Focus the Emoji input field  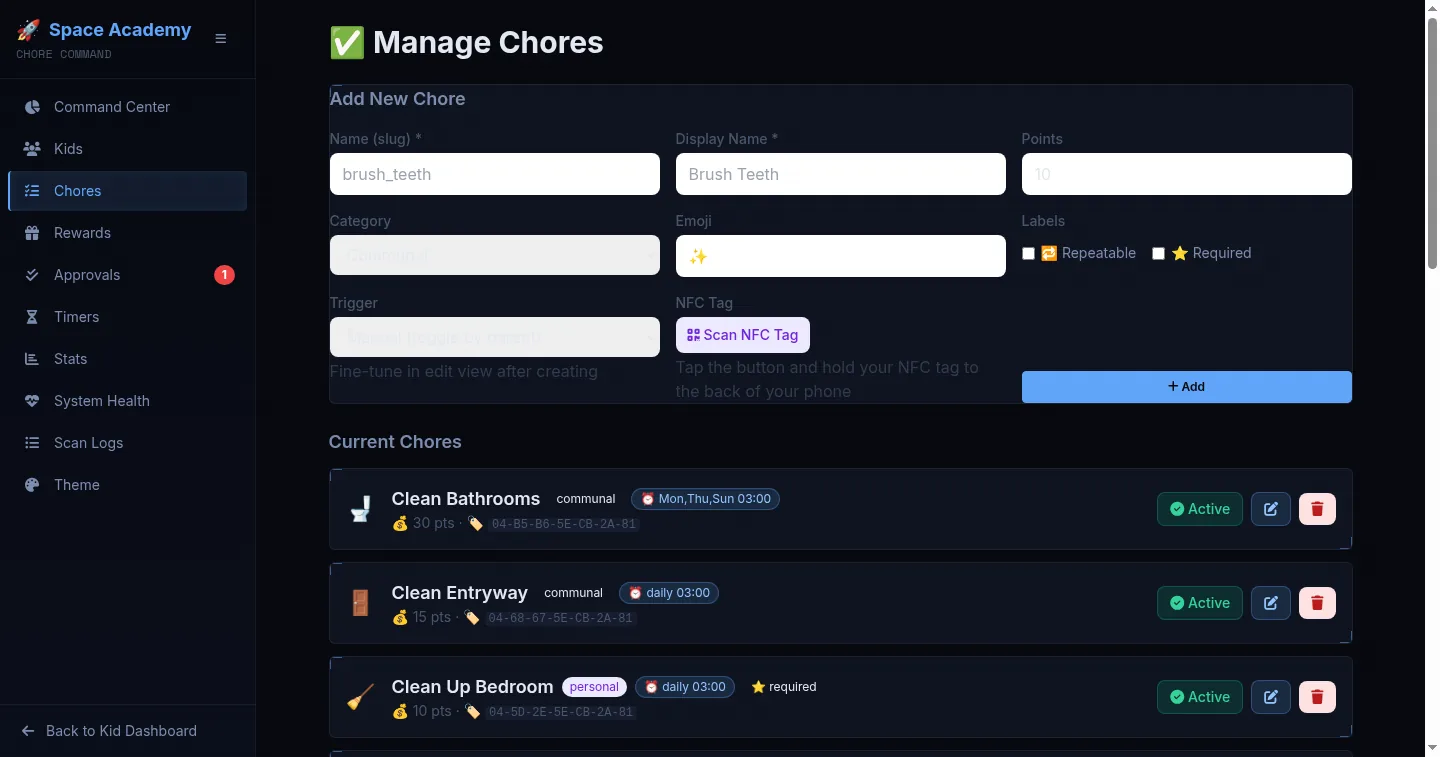coord(841,256)
